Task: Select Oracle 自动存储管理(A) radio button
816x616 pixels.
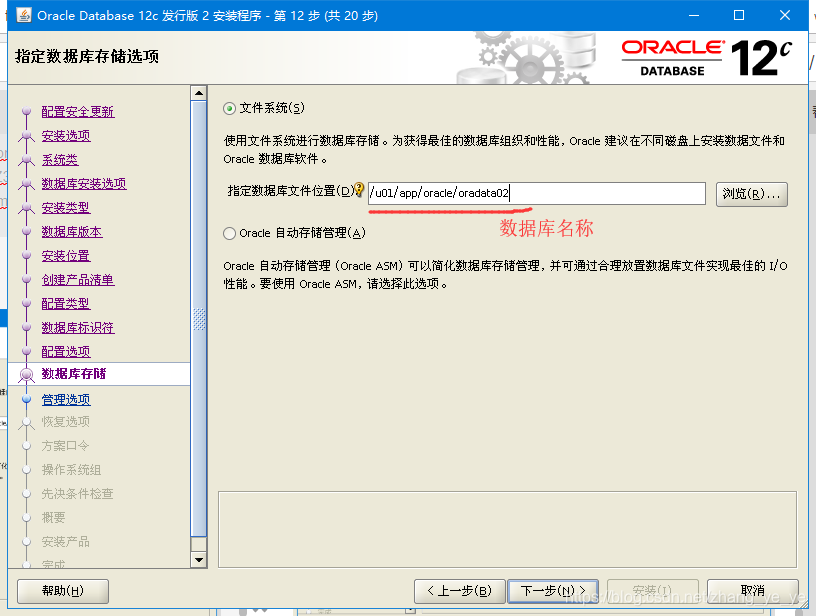Action: pos(229,233)
